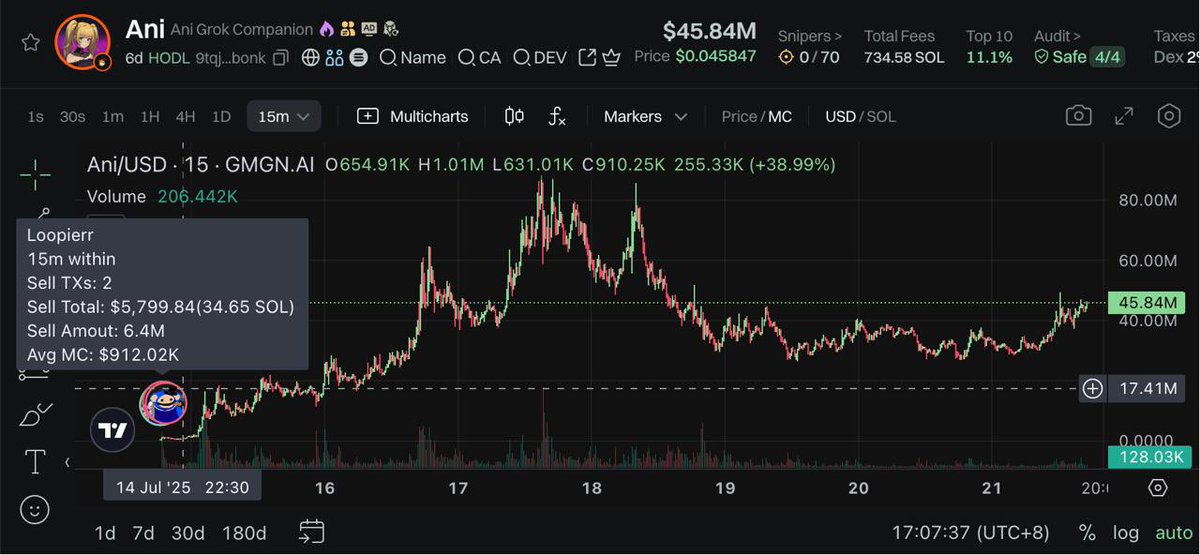Click the purple flame badge

point(326,30)
